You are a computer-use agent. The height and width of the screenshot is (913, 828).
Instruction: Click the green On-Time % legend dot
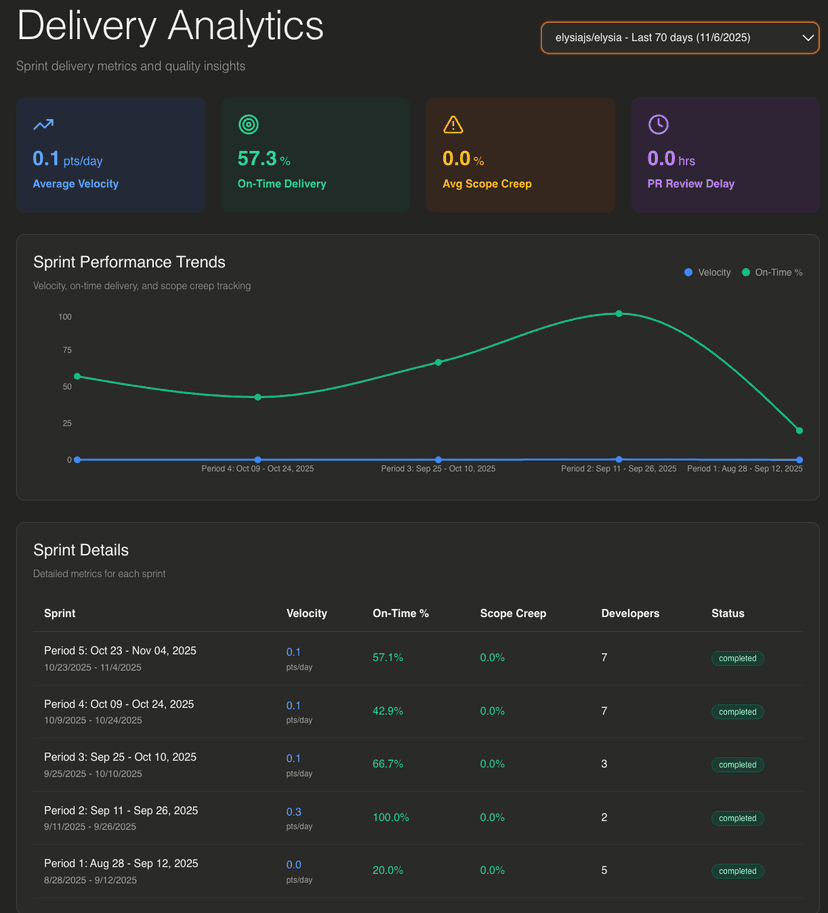(748, 272)
